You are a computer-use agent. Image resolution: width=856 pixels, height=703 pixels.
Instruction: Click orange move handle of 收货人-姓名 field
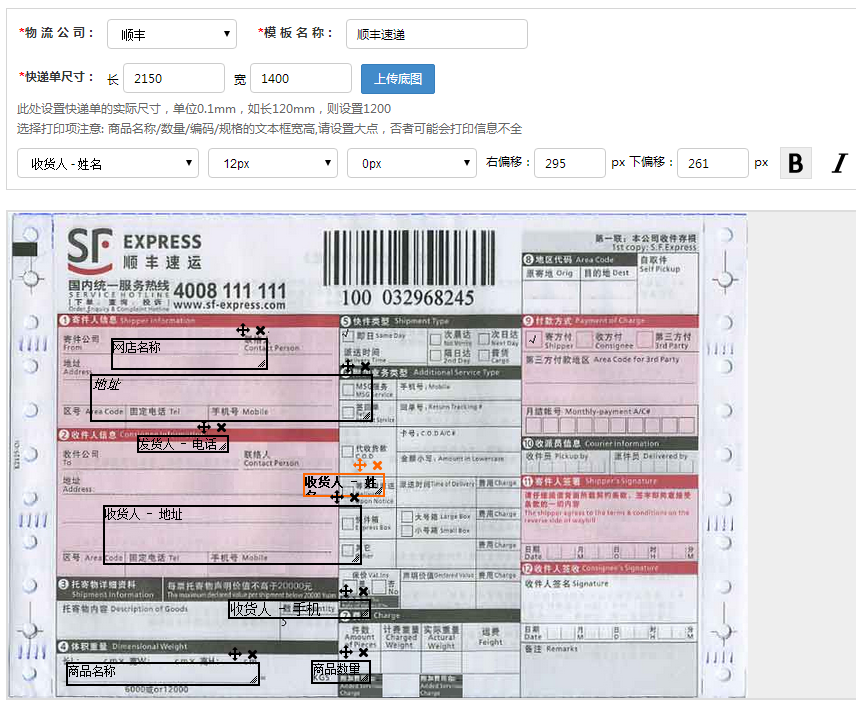coord(360,465)
